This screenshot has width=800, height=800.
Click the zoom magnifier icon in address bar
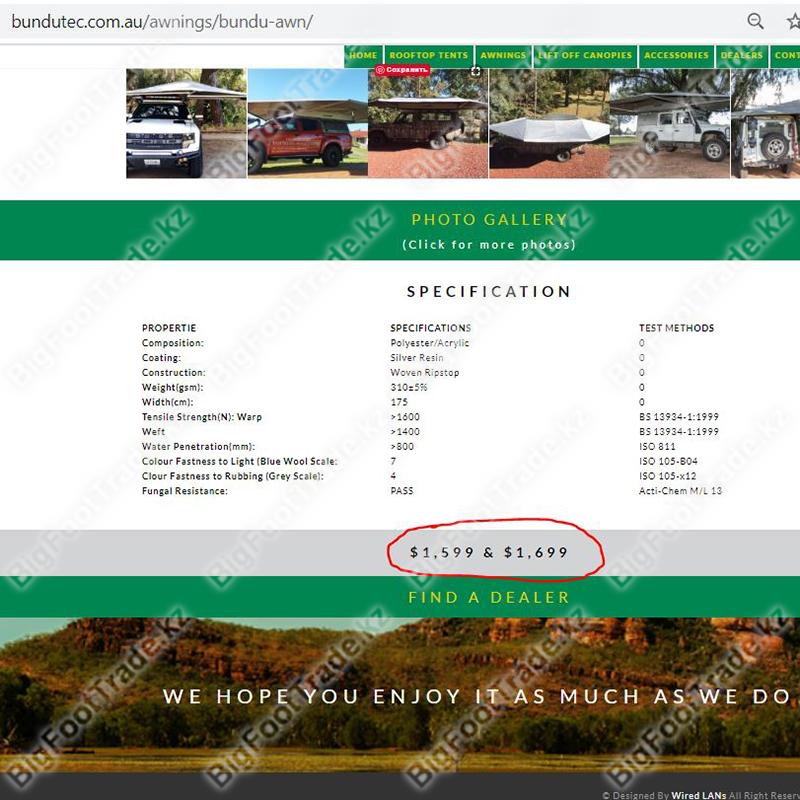(x=755, y=21)
